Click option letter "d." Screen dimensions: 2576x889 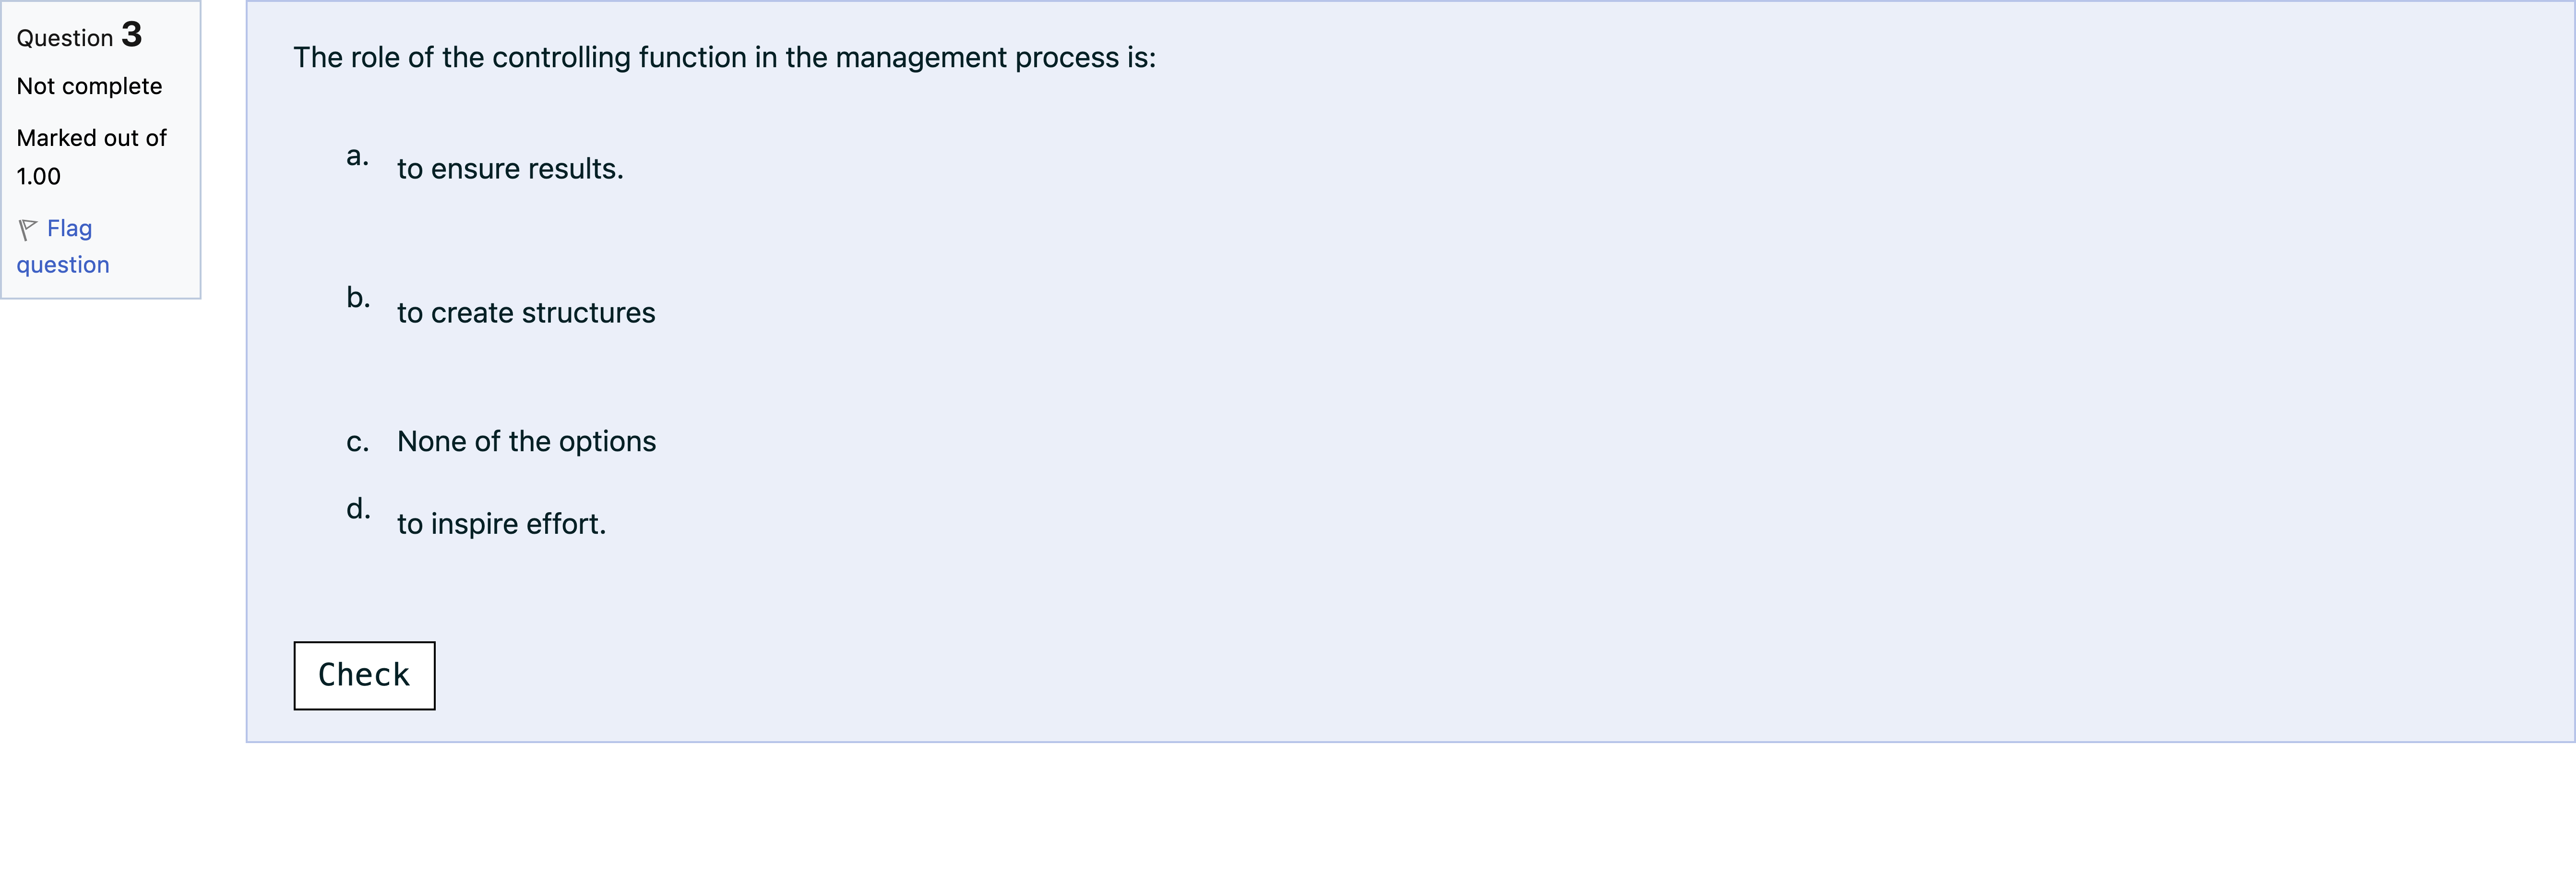(x=358, y=509)
